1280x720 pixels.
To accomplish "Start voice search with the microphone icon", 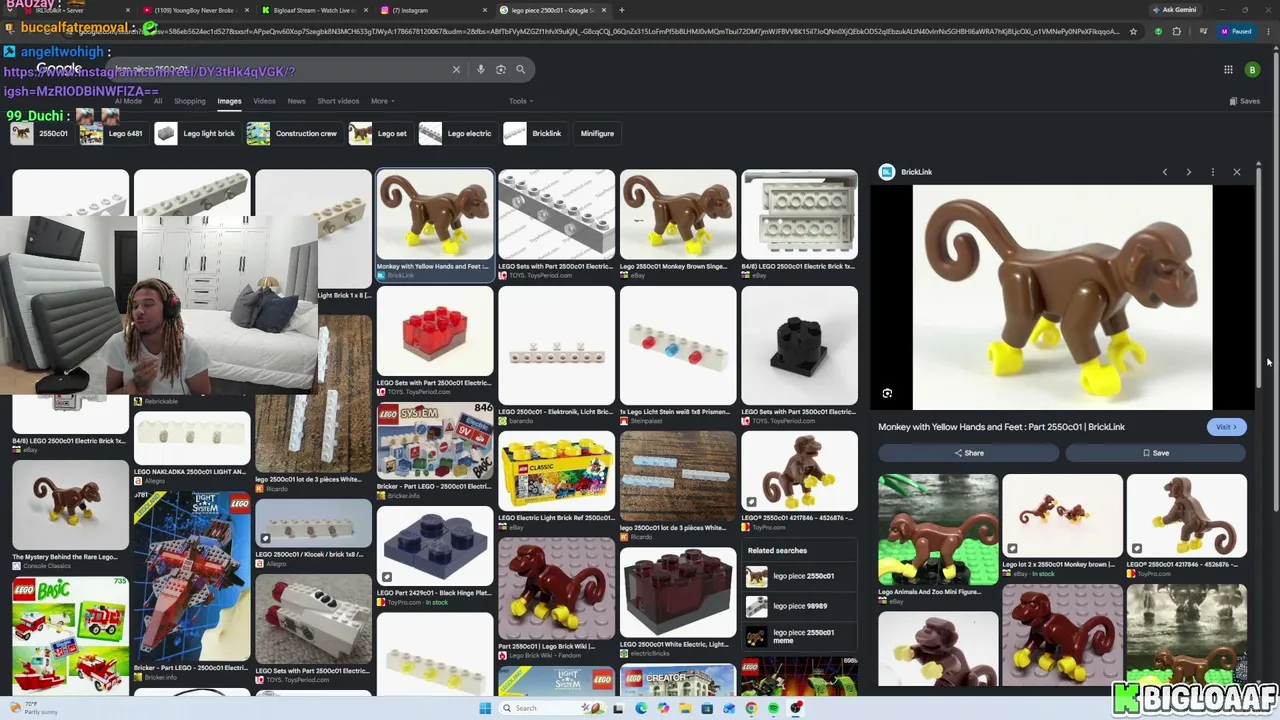I will (x=481, y=69).
